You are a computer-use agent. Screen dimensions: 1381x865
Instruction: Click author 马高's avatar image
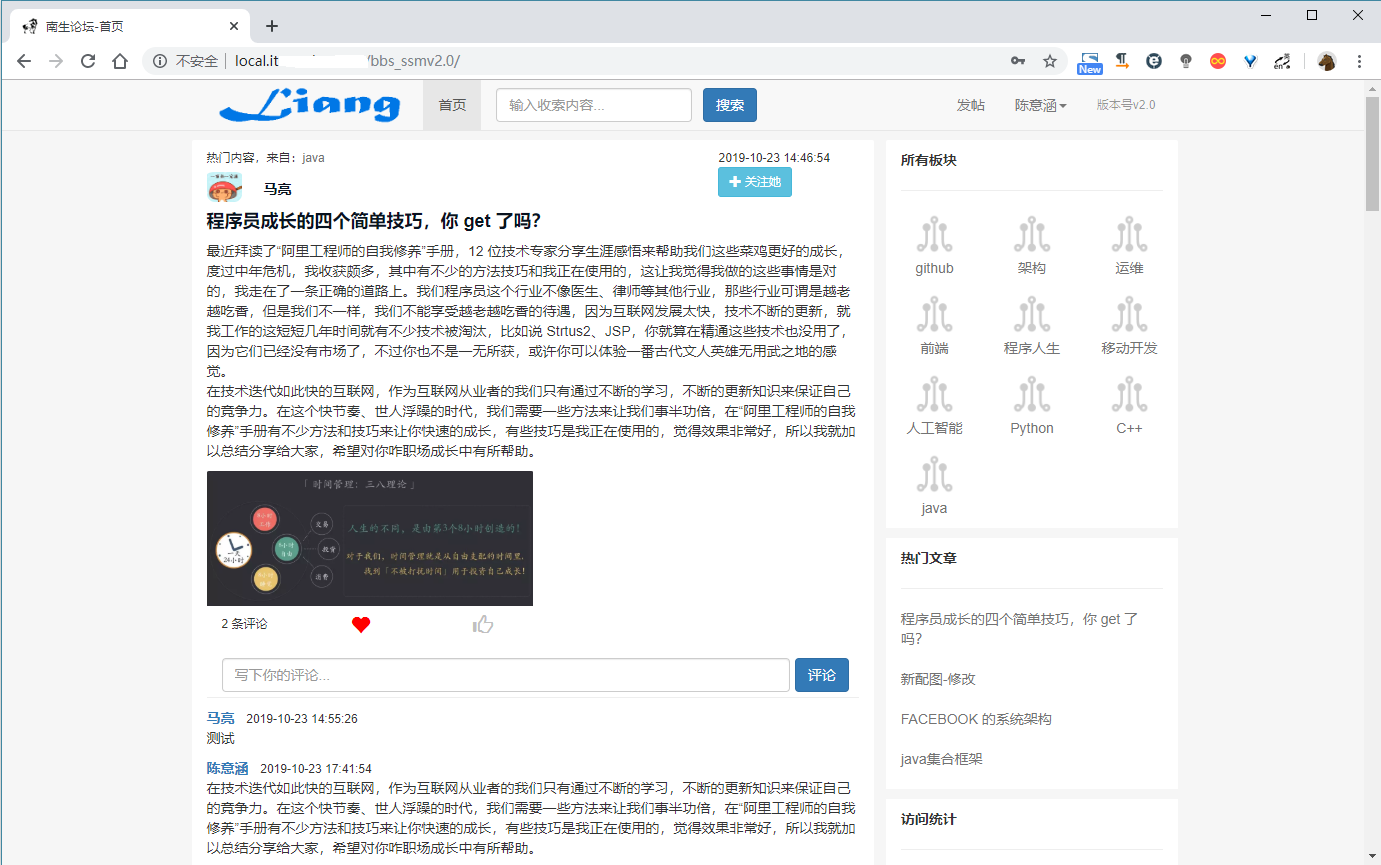(x=224, y=187)
